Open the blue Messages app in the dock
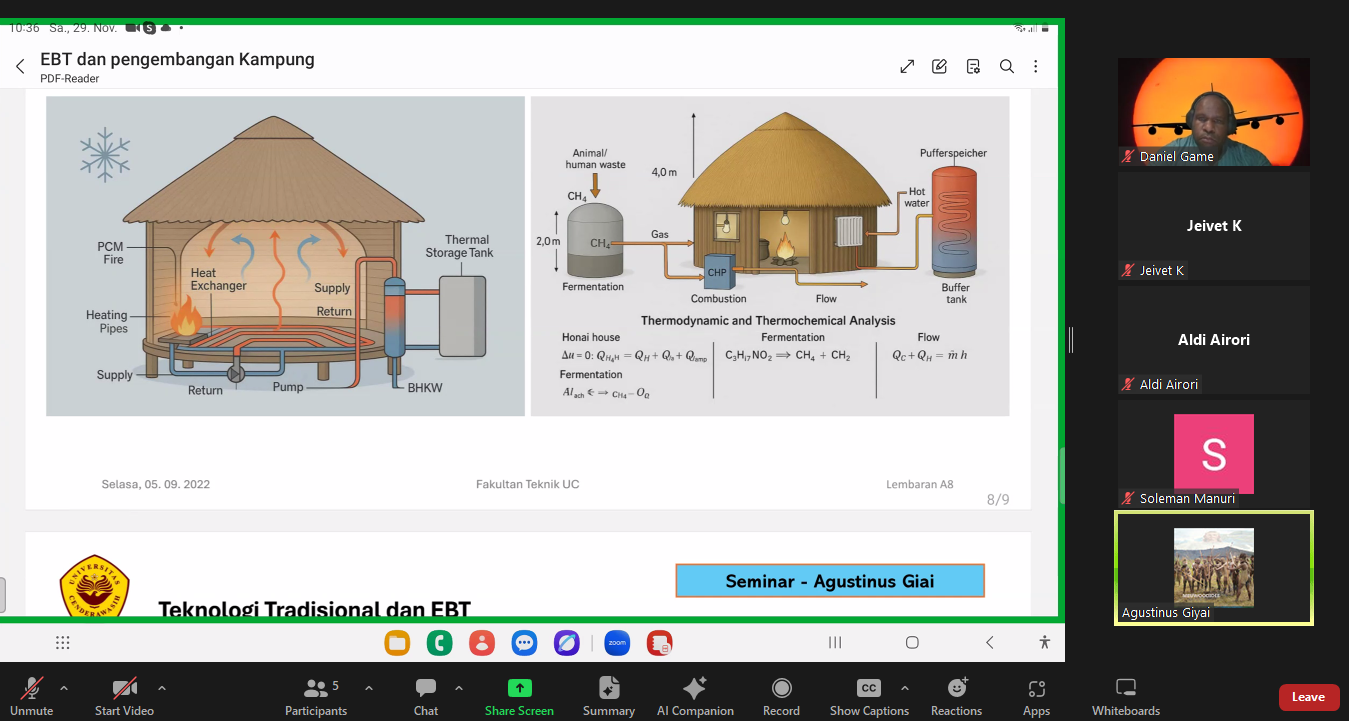The height and width of the screenshot is (721, 1349). click(x=524, y=643)
